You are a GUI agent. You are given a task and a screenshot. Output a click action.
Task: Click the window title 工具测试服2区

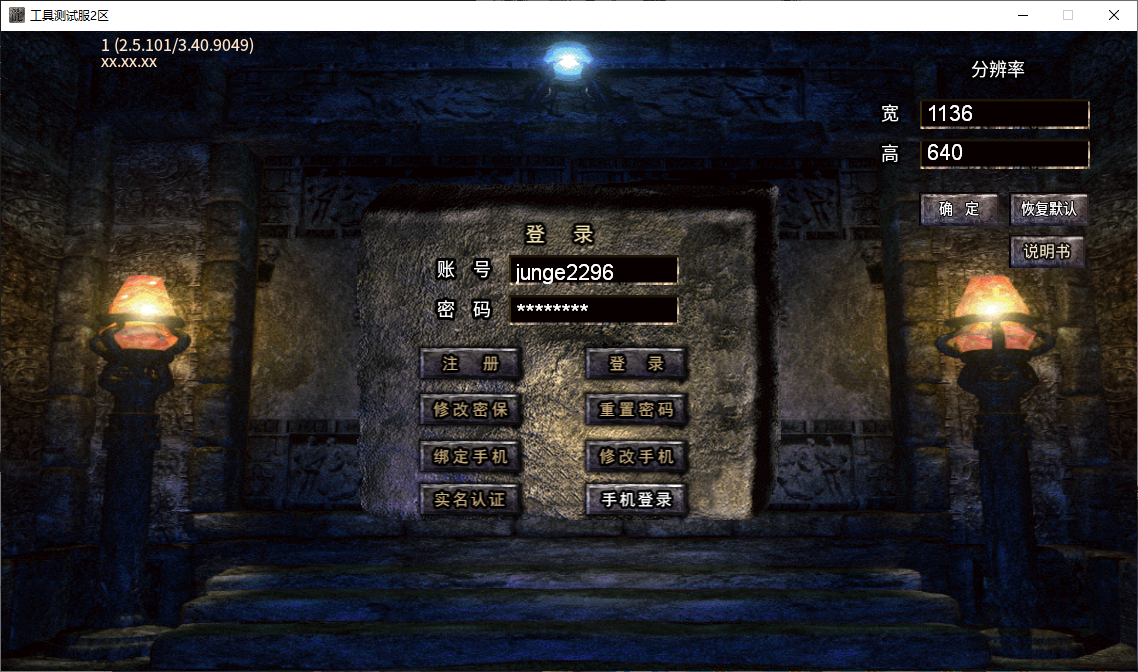point(69,15)
